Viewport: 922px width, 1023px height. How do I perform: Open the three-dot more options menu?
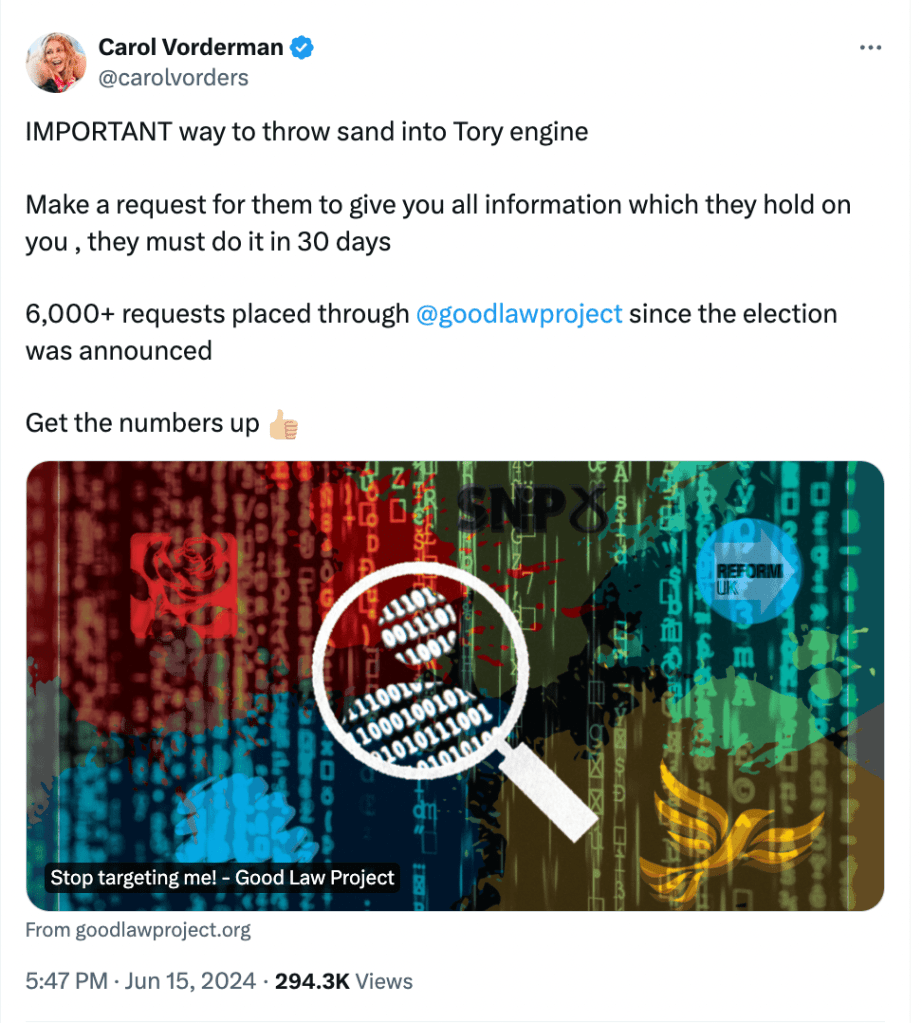pos(871,47)
